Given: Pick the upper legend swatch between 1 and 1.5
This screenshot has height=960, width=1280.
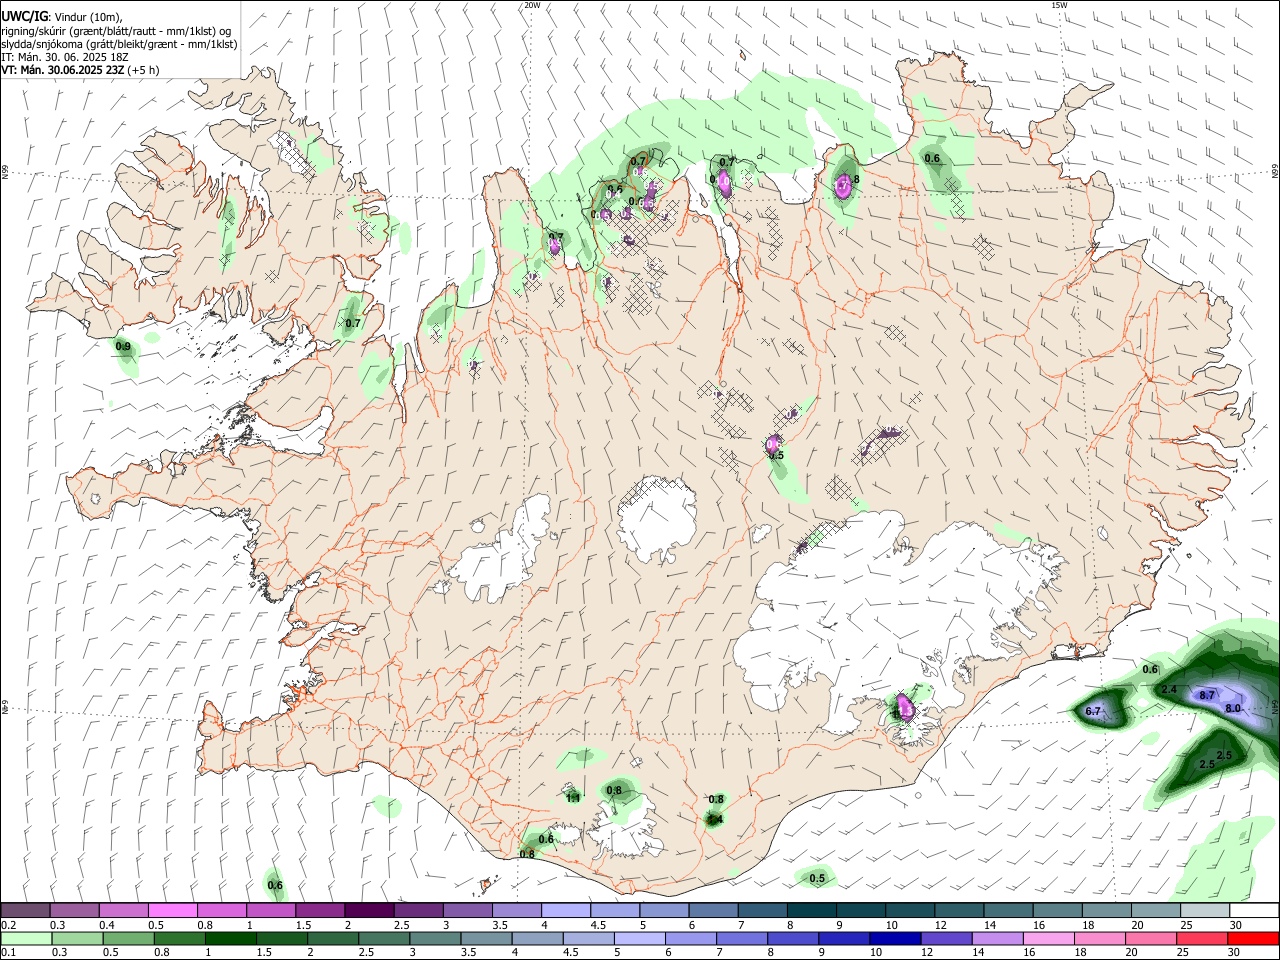Looking at the screenshot, I should point(271,910).
